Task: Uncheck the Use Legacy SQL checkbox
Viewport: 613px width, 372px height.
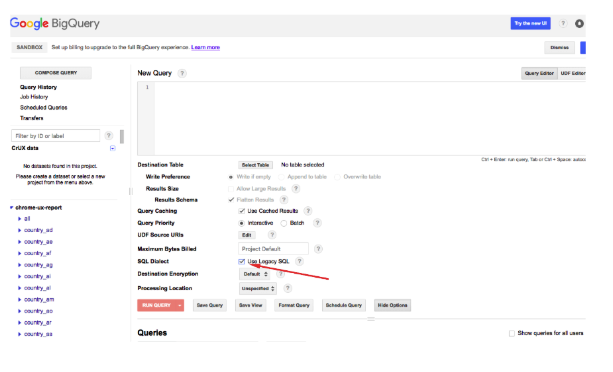Action: 242,261
